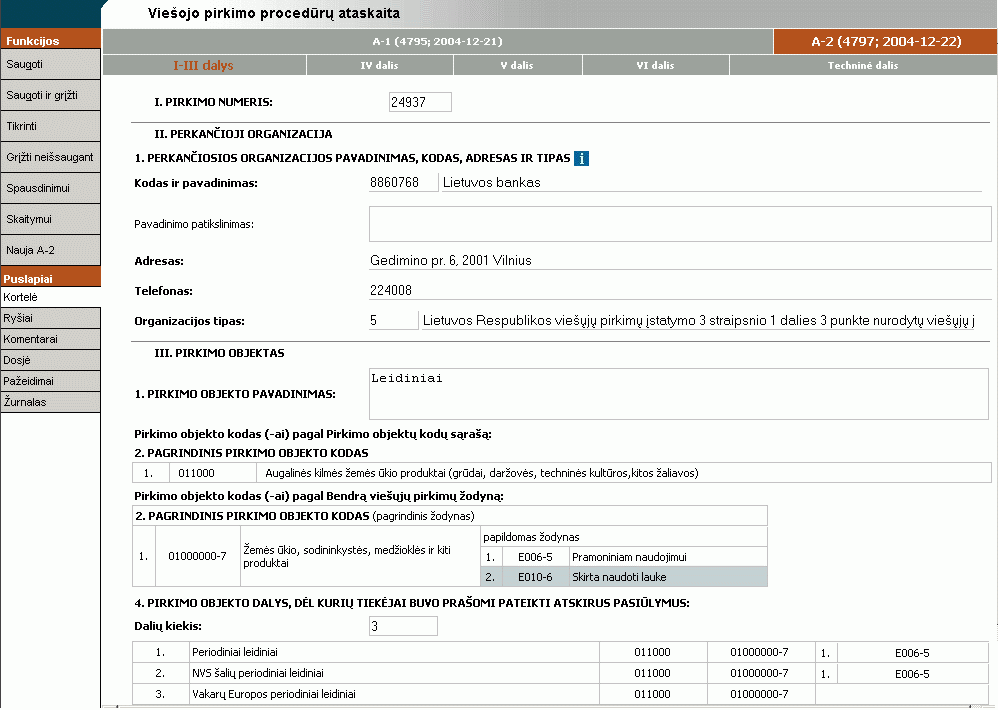The height and width of the screenshot is (710, 998).
Task: Click the address Gedimino pr. 6, 2001 Vilnius
Action: pos(451,260)
